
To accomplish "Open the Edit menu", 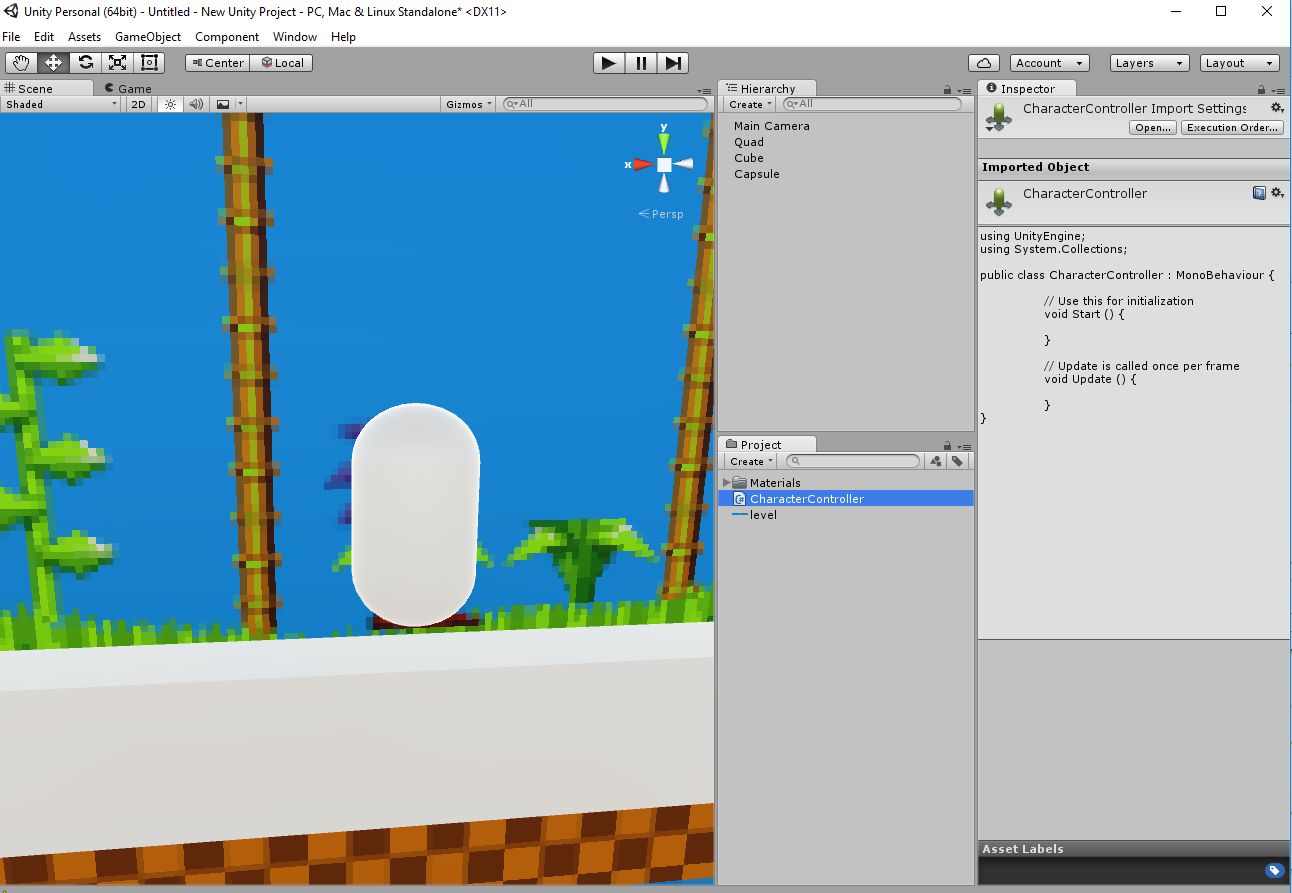I will [44, 37].
